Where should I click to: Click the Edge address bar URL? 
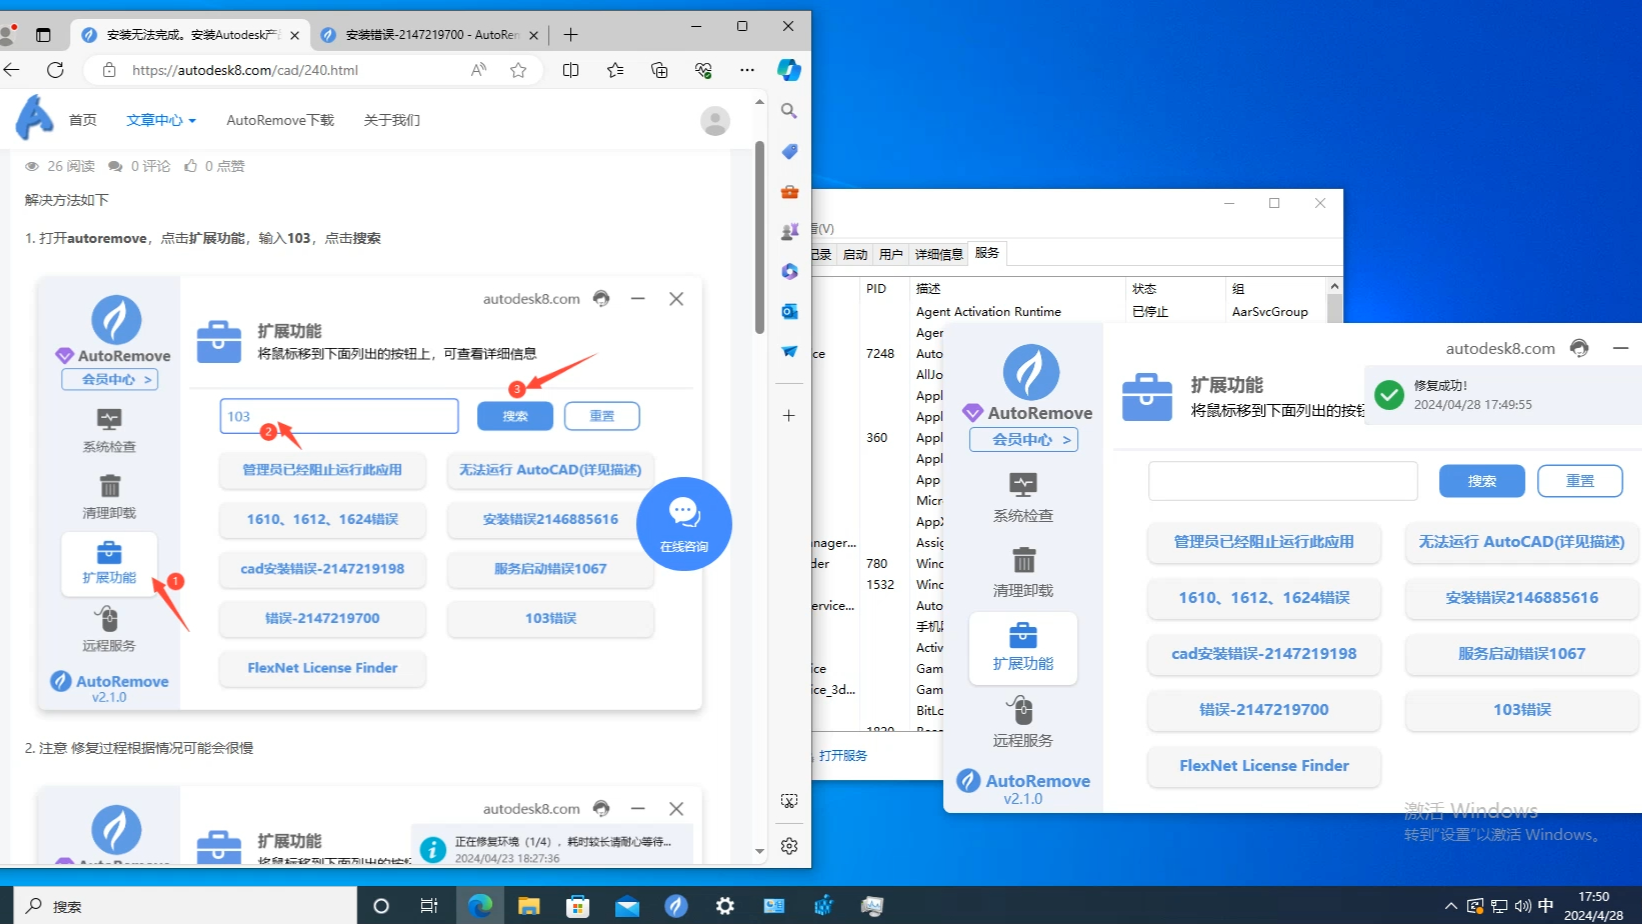pyautogui.click(x=245, y=70)
